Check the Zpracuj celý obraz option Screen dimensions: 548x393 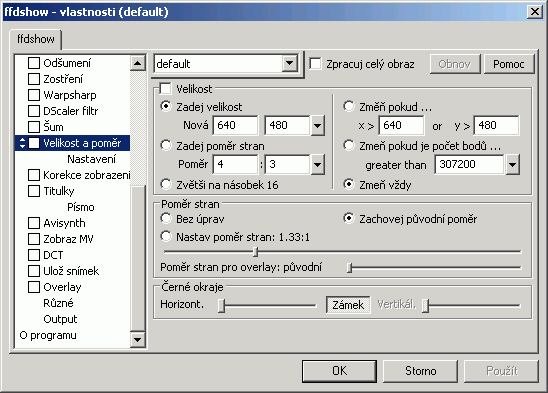point(315,64)
